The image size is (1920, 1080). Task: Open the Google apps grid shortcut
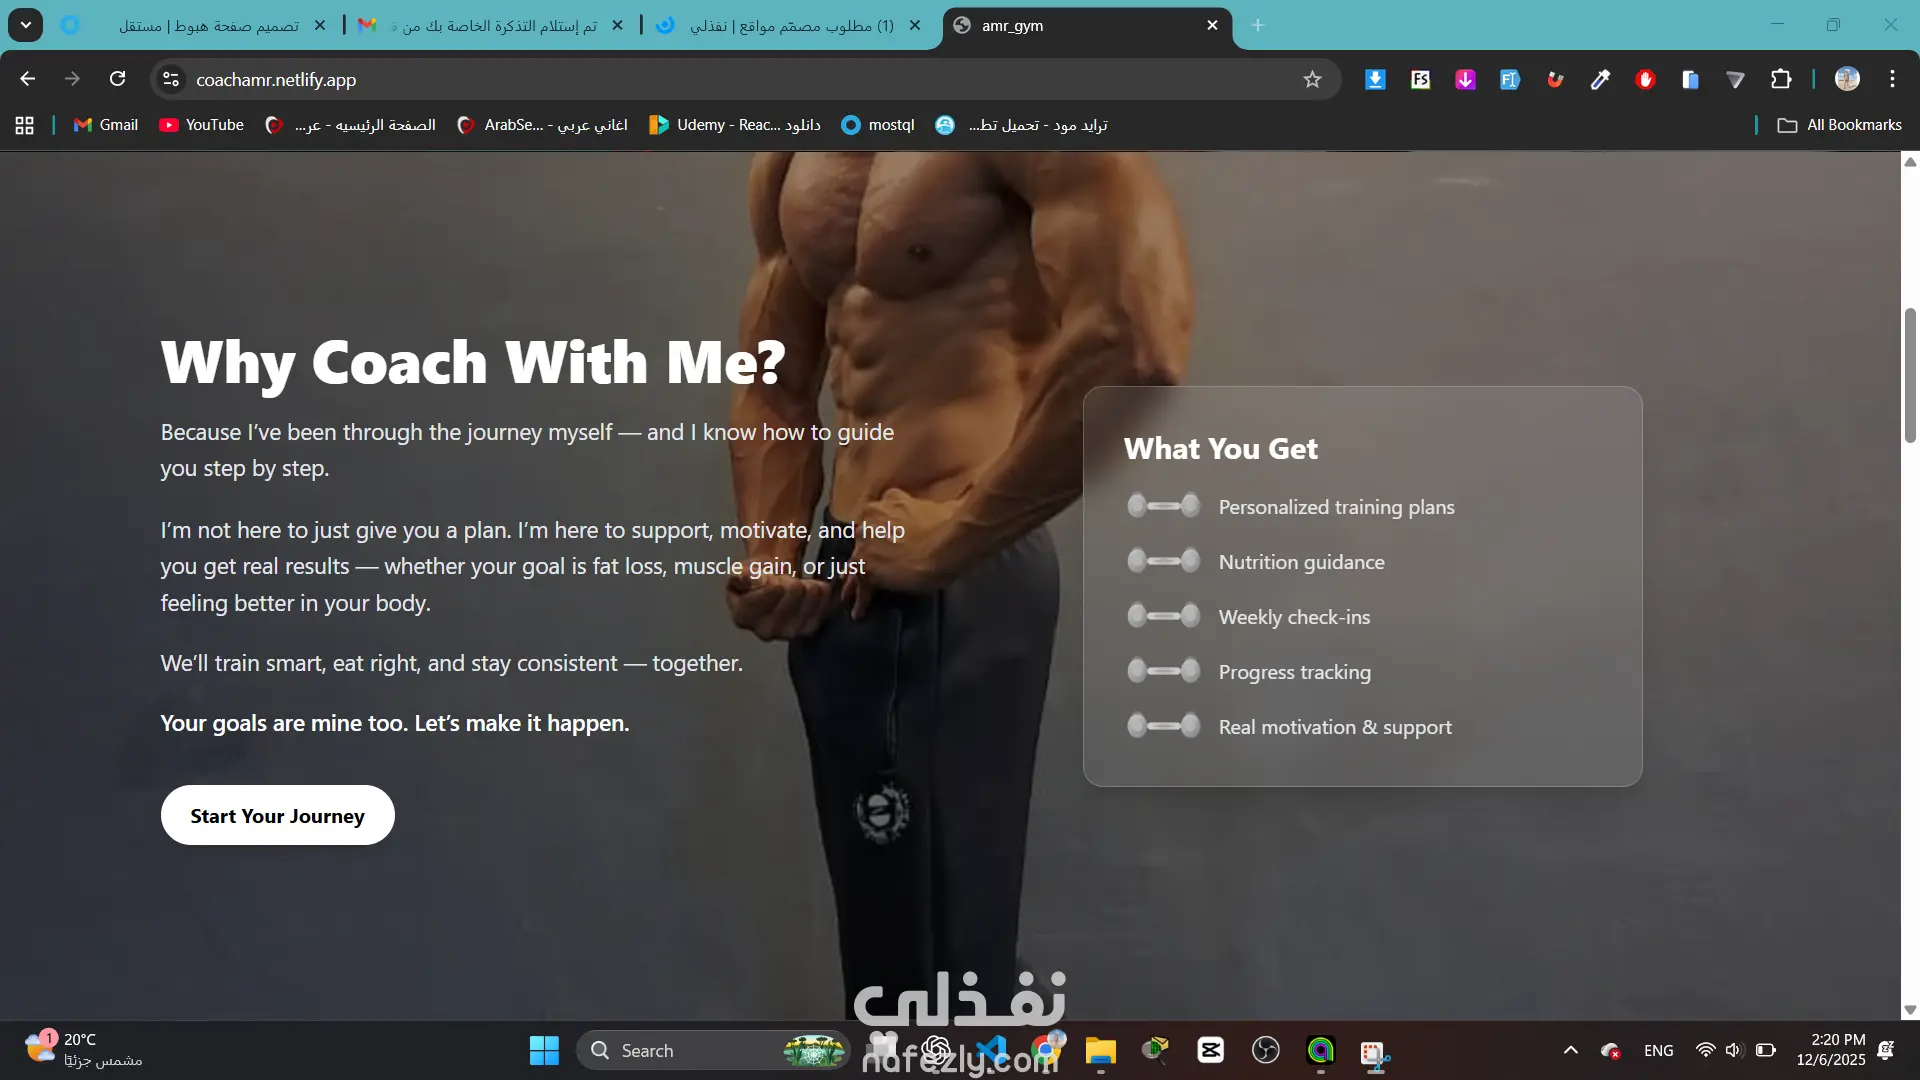click(25, 125)
